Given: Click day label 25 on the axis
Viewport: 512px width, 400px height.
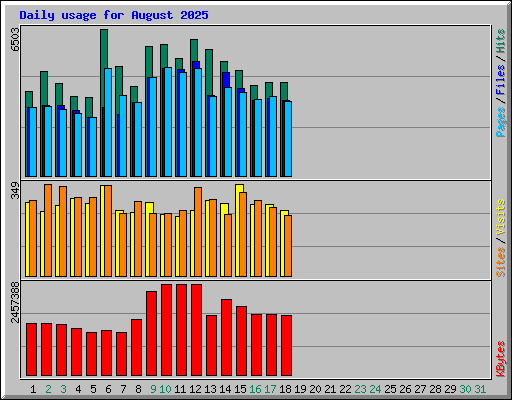Looking at the screenshot, I should click(x=390, y=389).
